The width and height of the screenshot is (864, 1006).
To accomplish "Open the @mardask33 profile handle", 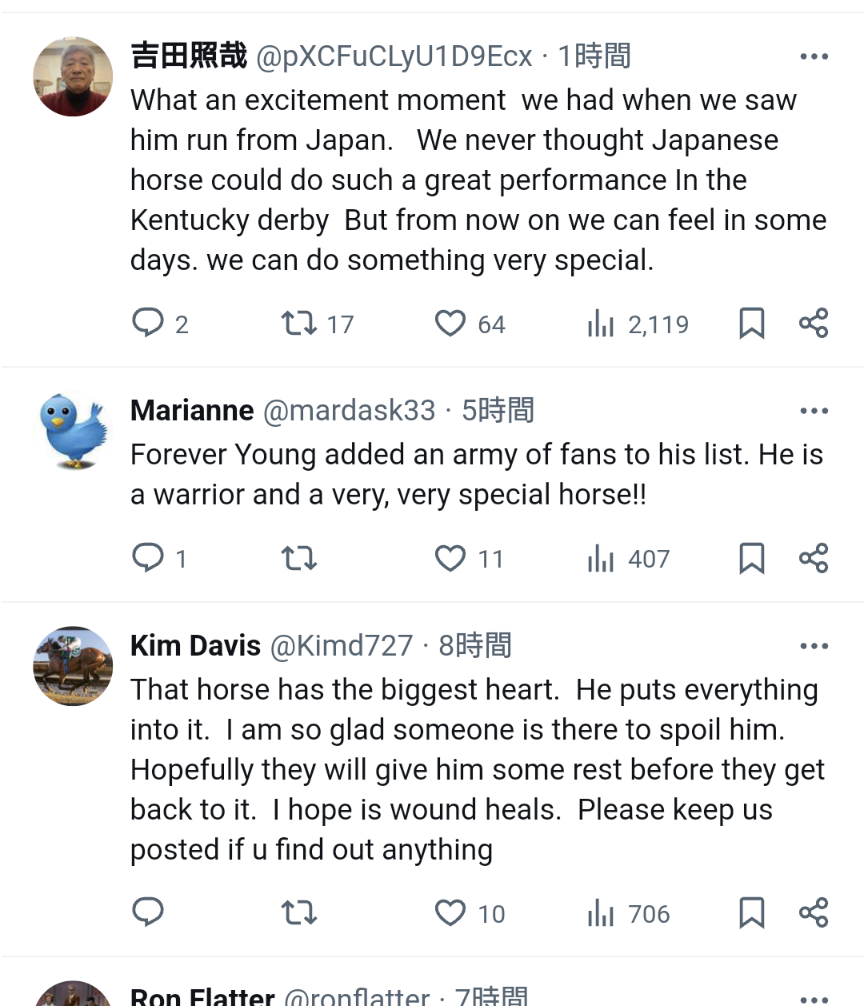I will coord(349,411).
